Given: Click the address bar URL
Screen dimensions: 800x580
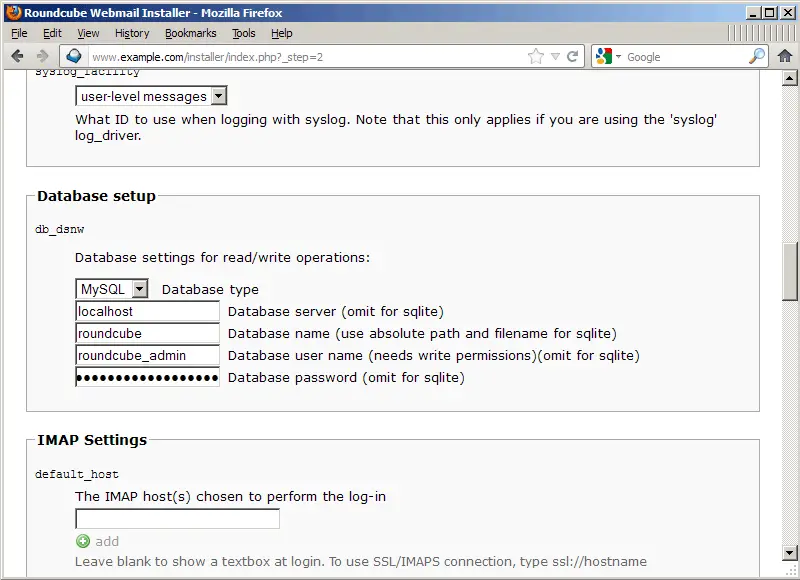Looking at the screenshot, I should pos(207,57).
